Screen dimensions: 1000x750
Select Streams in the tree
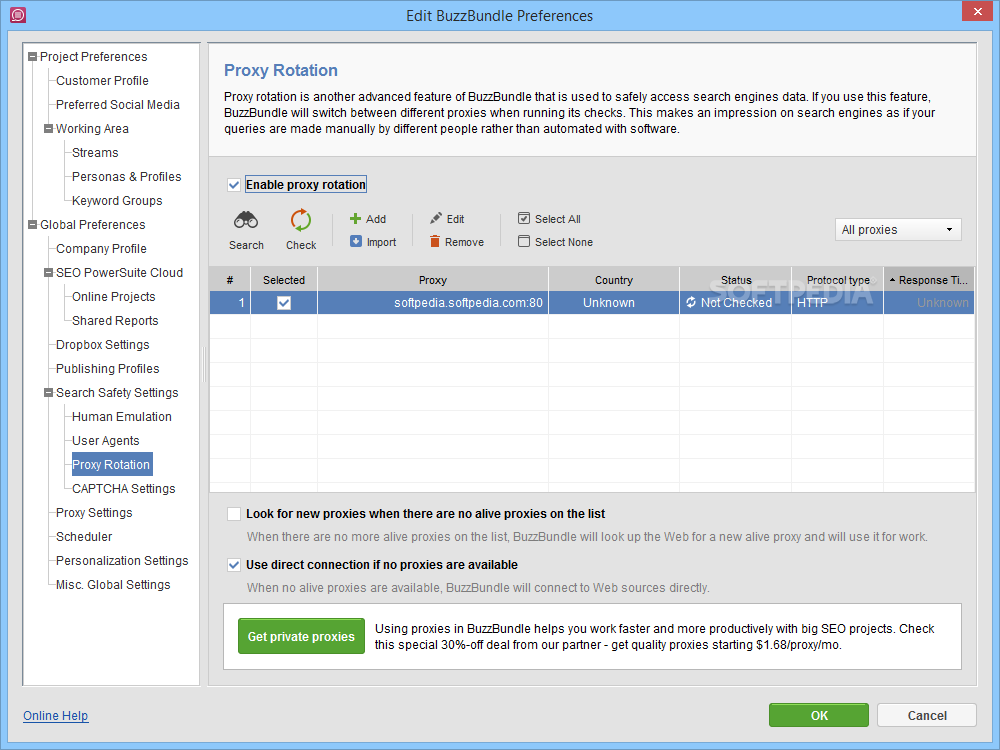coord(95,153)
